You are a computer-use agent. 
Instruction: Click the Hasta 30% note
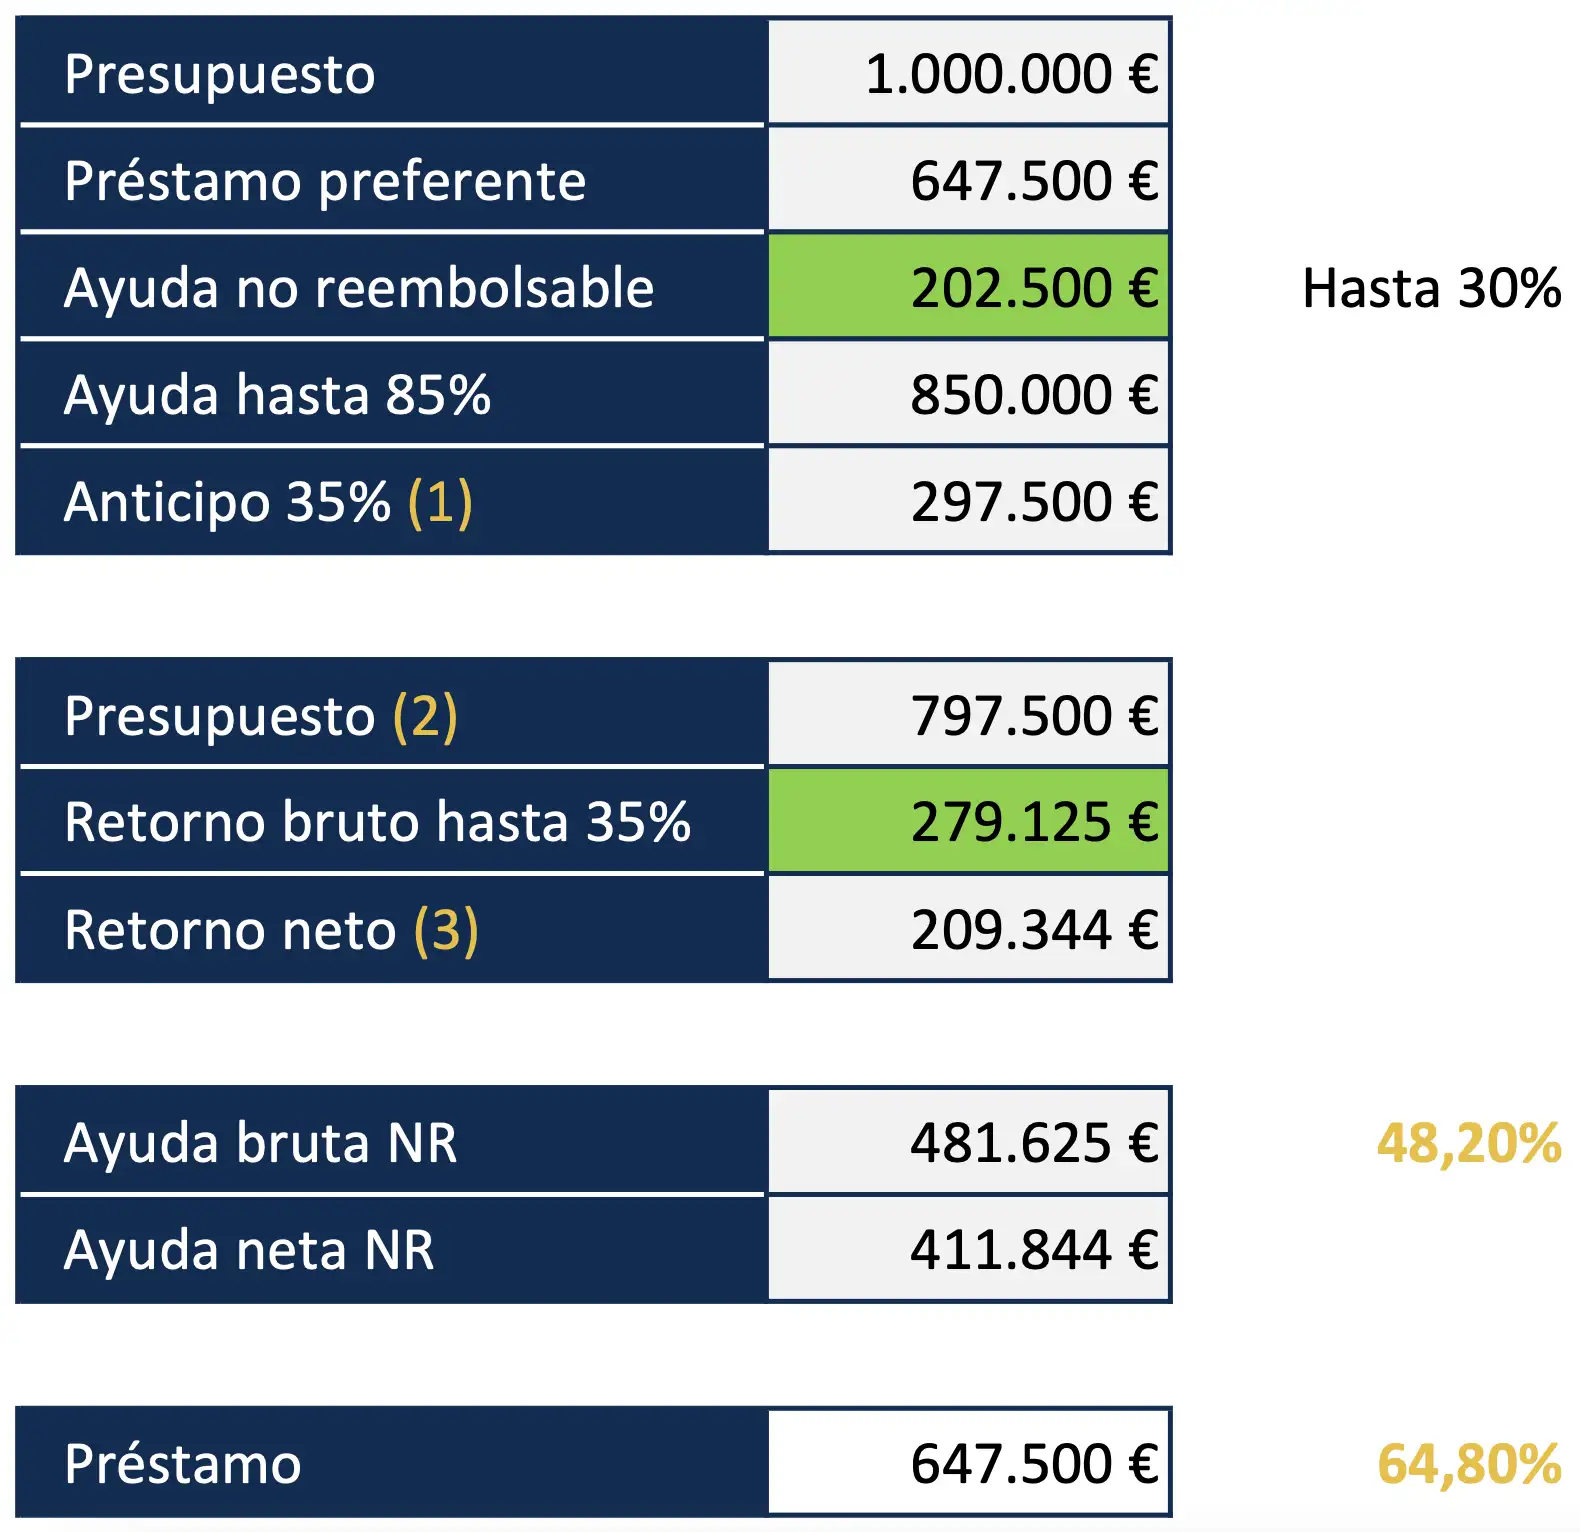1431,288
